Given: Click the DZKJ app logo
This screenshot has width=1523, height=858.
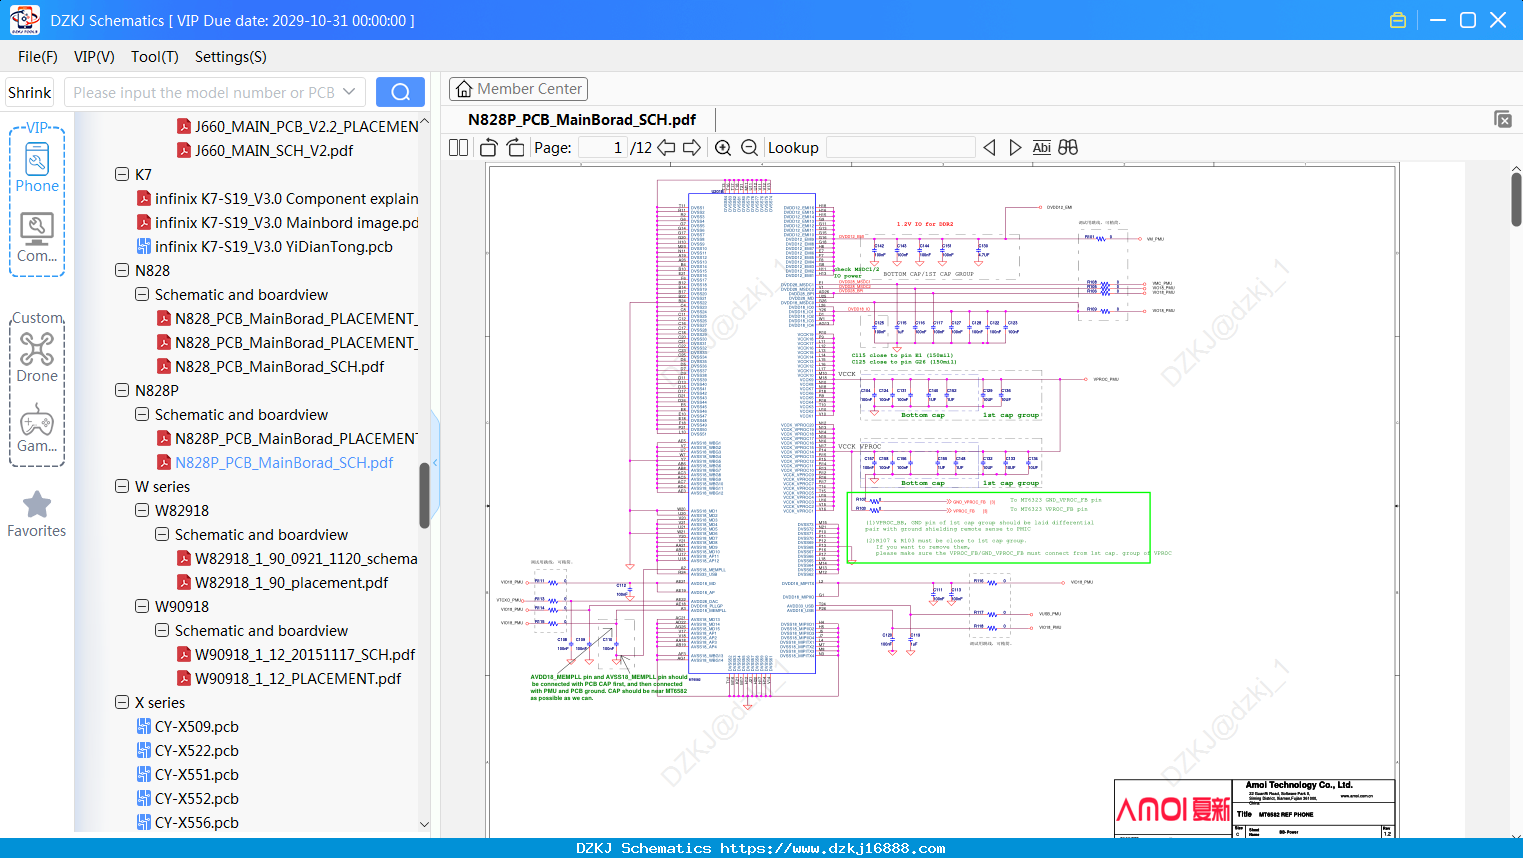Looking at the screenshot, I should [x=24, y=20].
